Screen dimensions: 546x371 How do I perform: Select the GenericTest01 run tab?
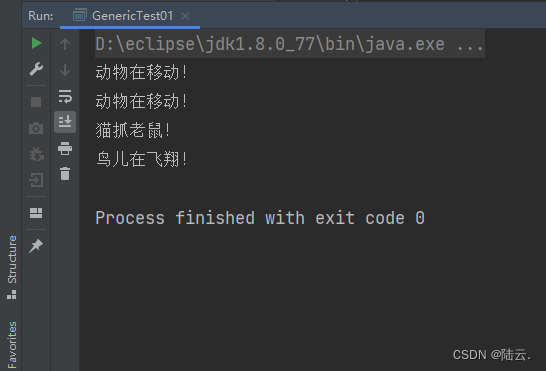coord(123,16)
